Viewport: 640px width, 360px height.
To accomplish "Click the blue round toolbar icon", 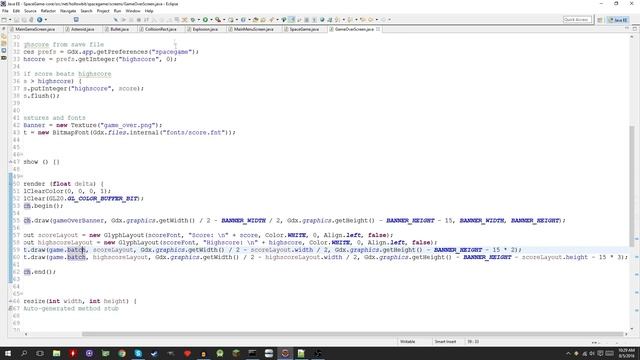I will tap(40, 20).
